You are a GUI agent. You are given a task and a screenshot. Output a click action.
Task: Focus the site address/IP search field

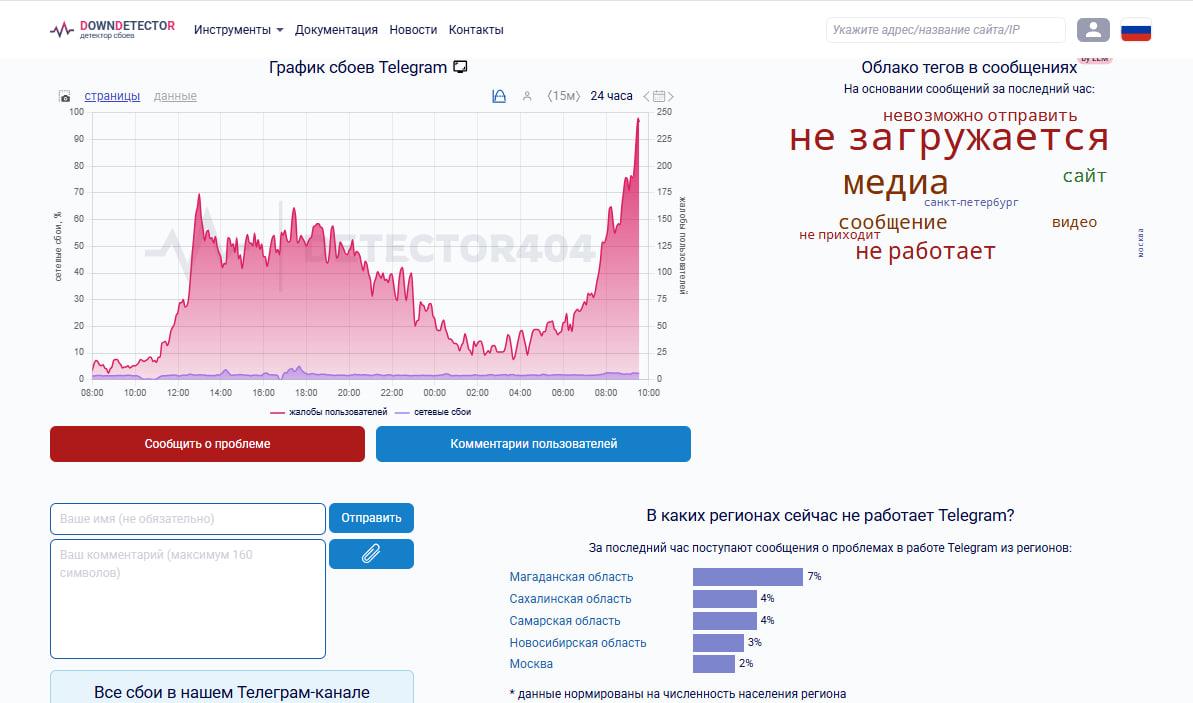945,30
